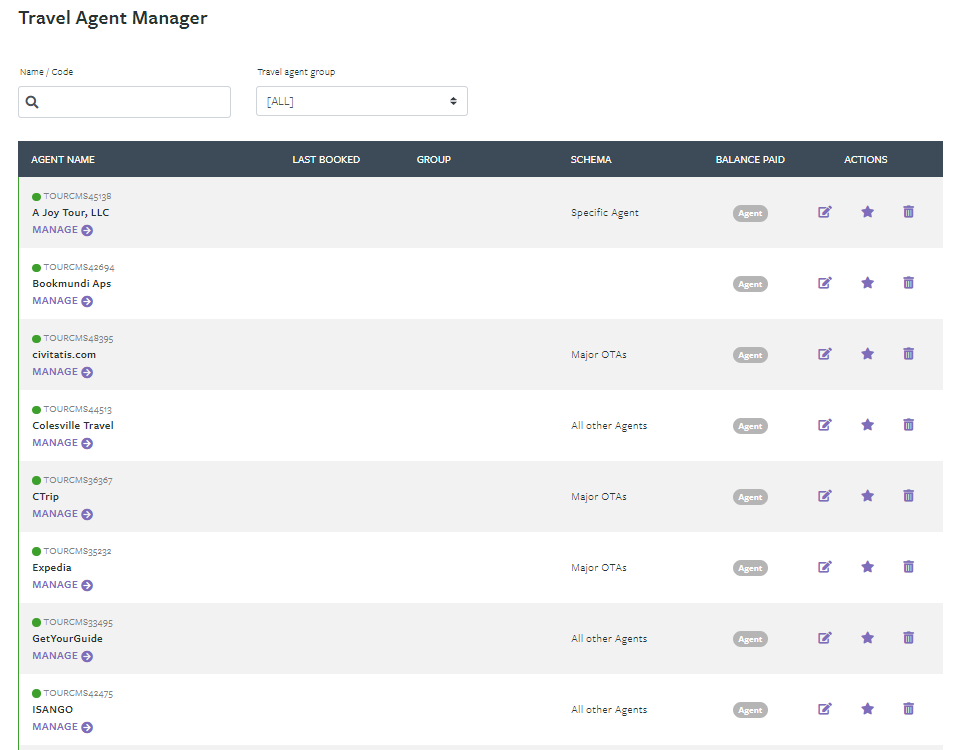Open MANAGE link for civitatis.com
The width and height of the screenshot is (978, 750).
point(62,372)
